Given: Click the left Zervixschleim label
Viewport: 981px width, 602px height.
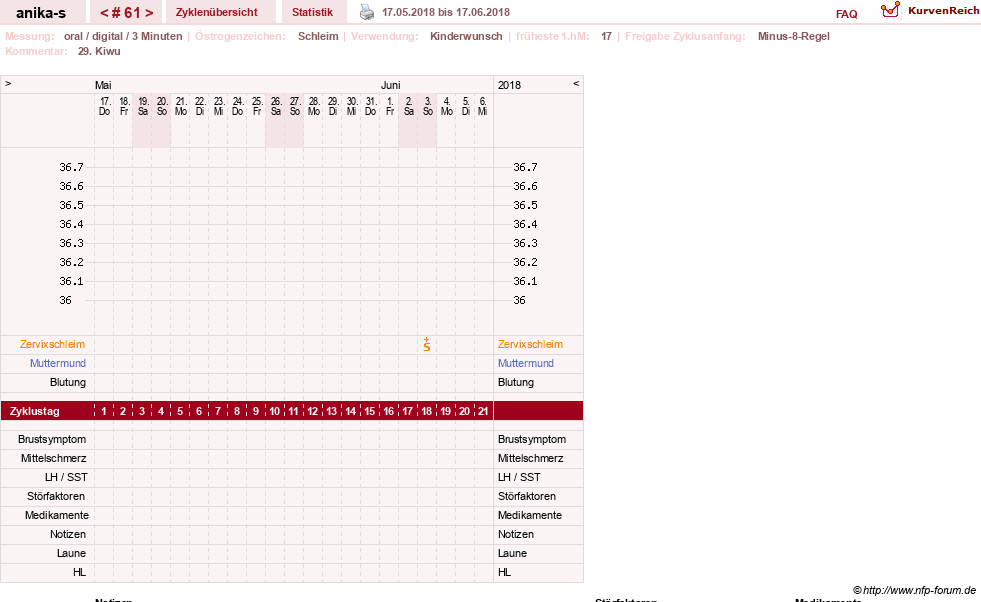Looking at the screenshot, I should pos(53,344).
